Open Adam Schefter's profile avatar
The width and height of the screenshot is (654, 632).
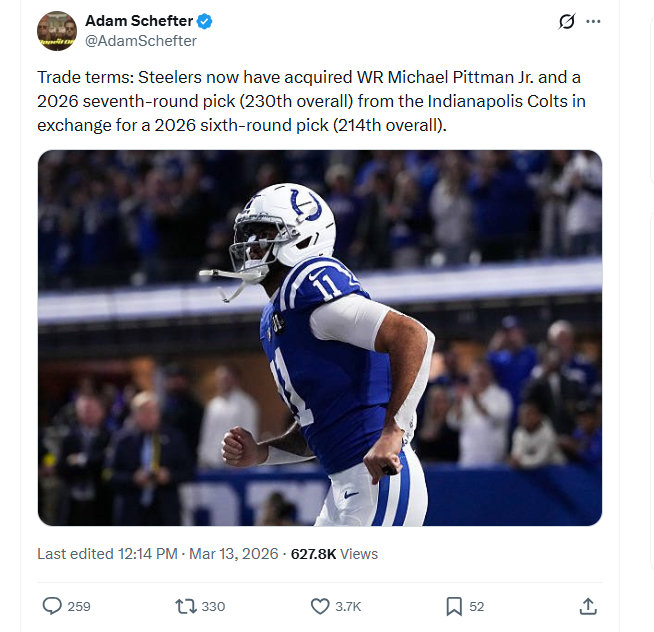click(x=57, y=31)
